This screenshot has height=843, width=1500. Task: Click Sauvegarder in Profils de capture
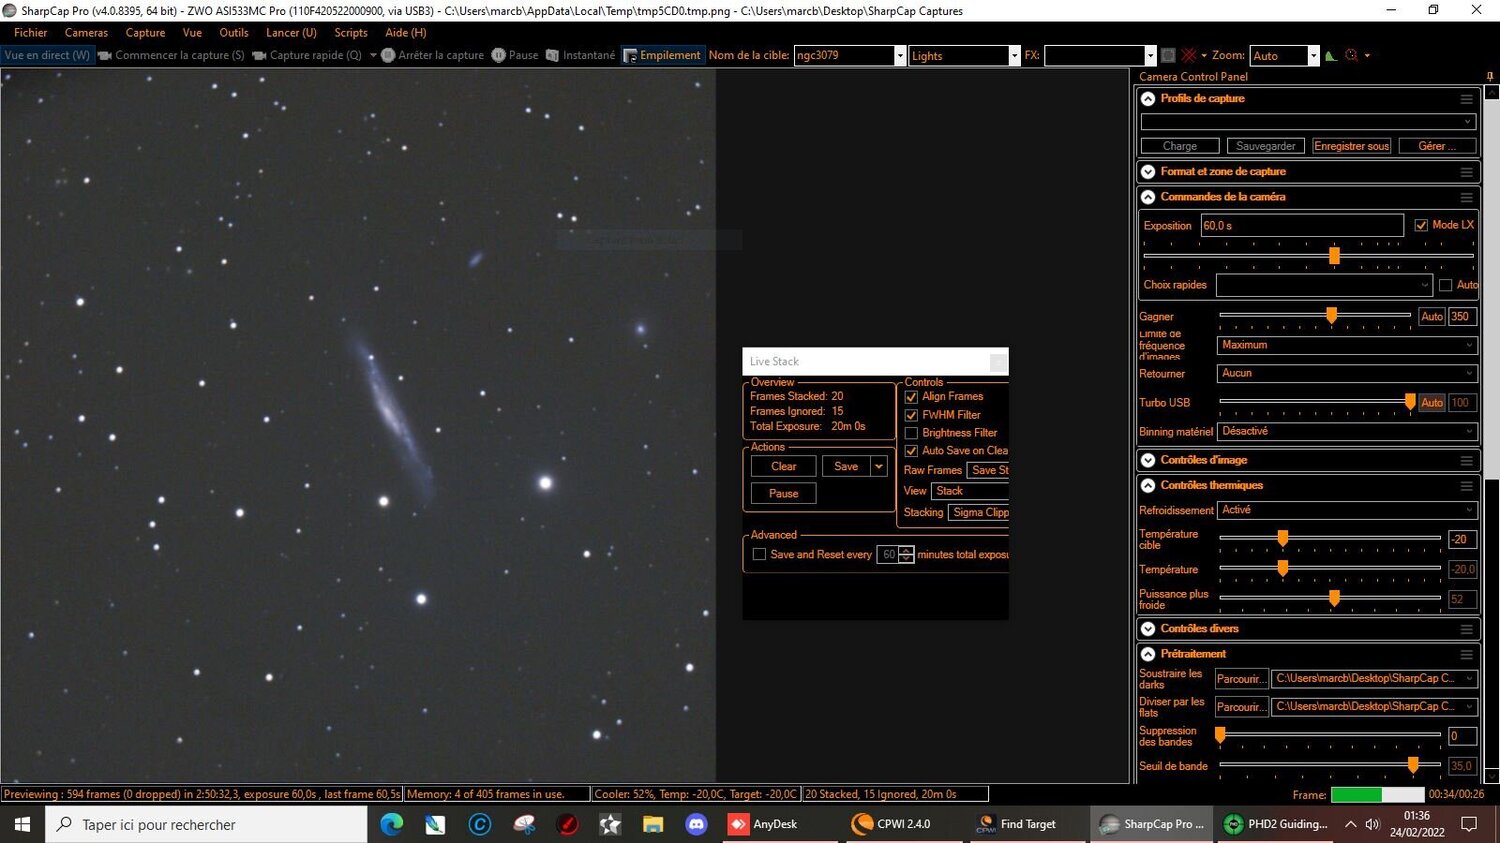click(1264, 145)
